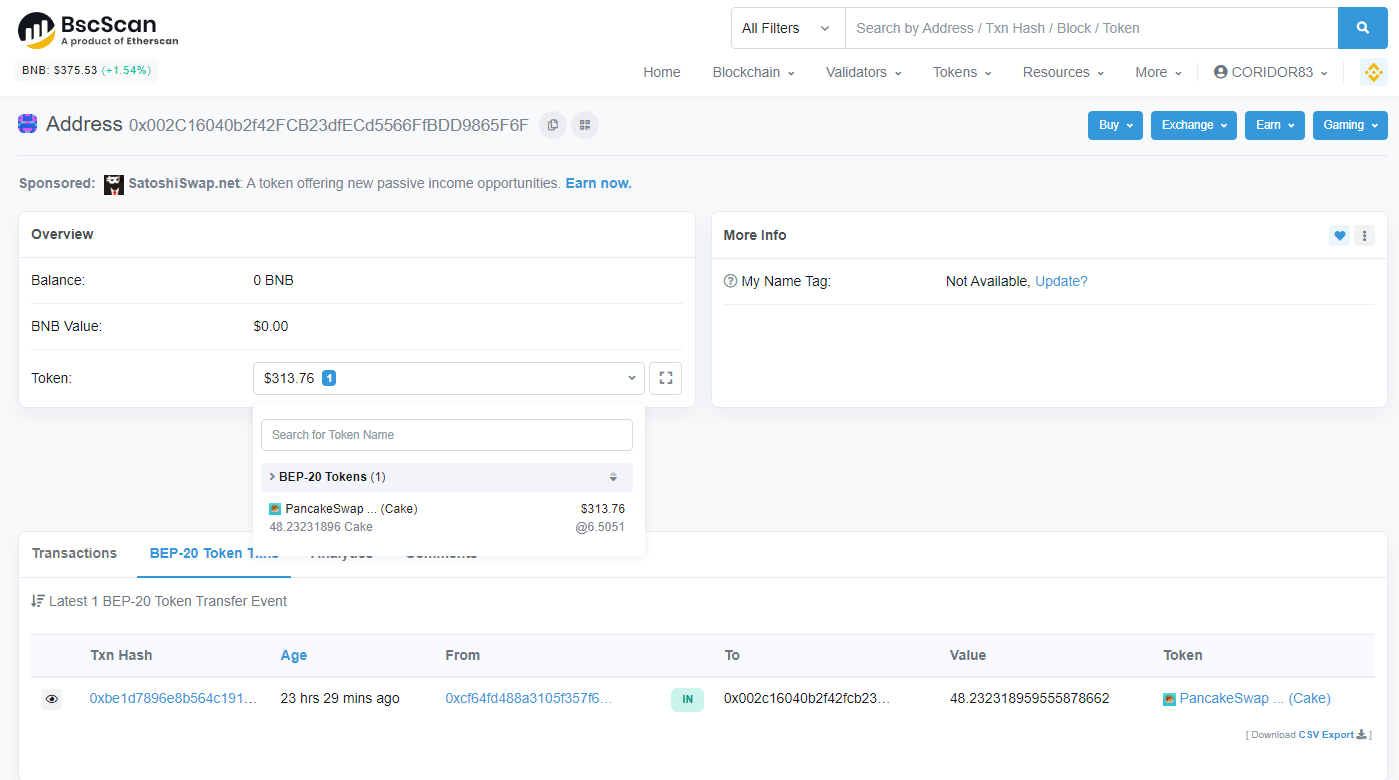Image resolution: width=1399 pixels, height=780 pixels.
Task: Toggle sort arrows in BEP-20 Tokens header
Action: coord(613,477)
